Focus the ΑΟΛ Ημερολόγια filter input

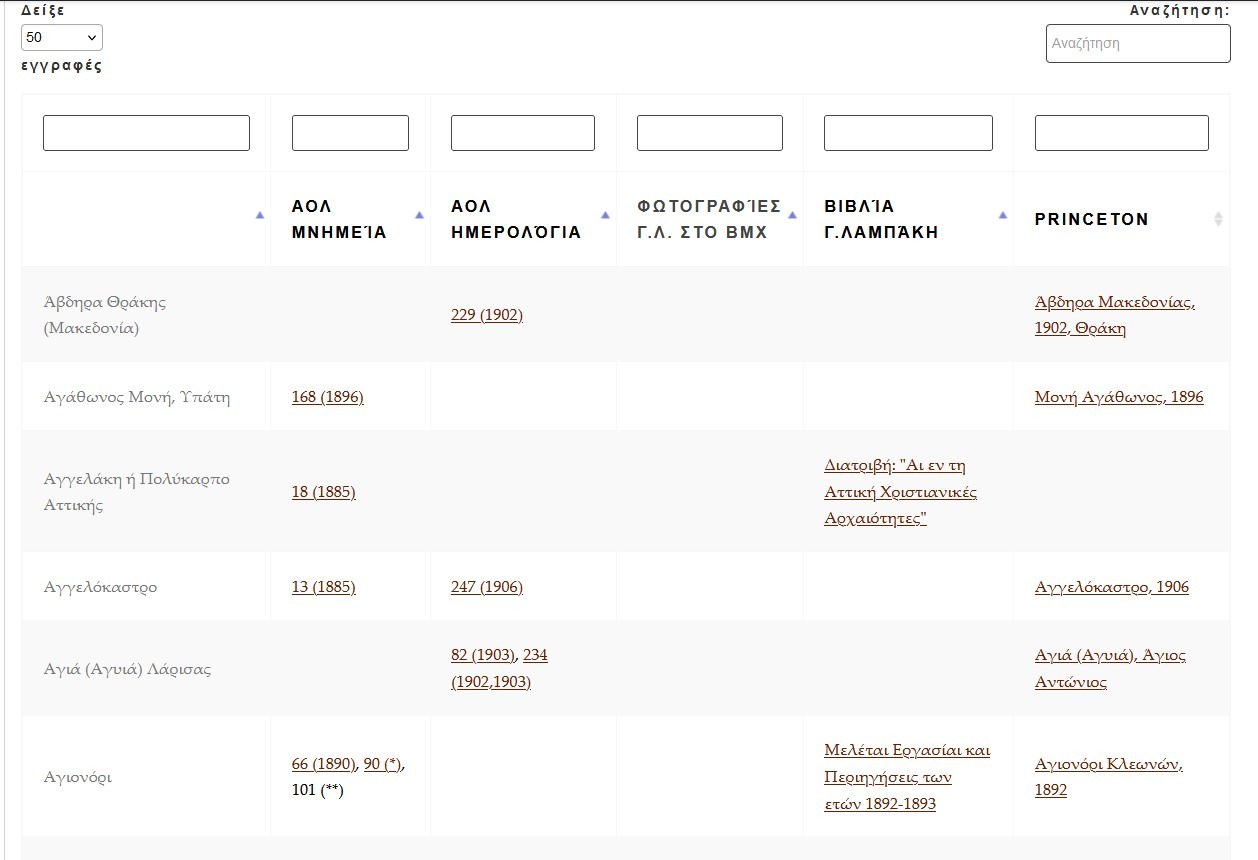click(x=522, y=133)
